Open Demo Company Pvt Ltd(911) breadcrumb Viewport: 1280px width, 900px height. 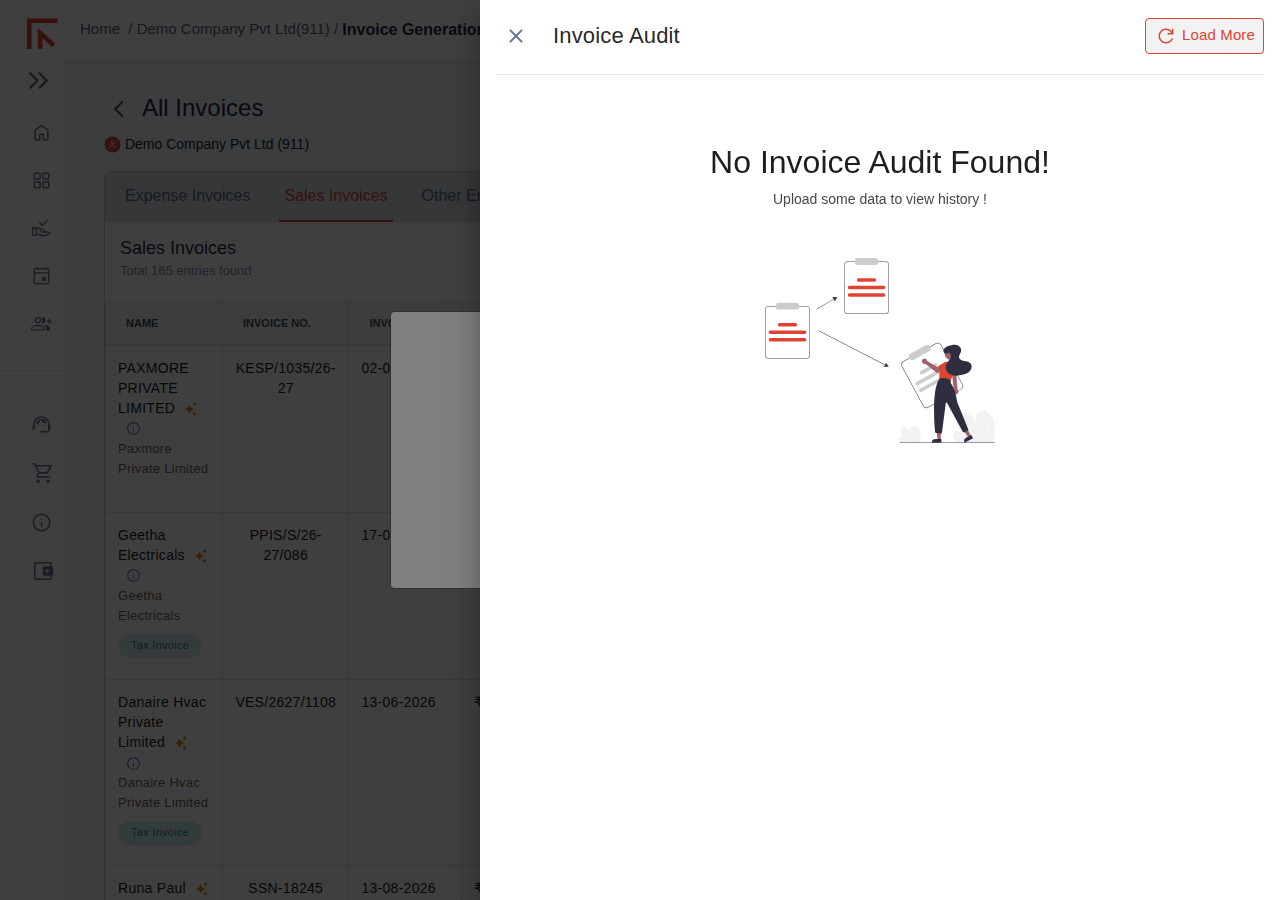click(233, 29)
